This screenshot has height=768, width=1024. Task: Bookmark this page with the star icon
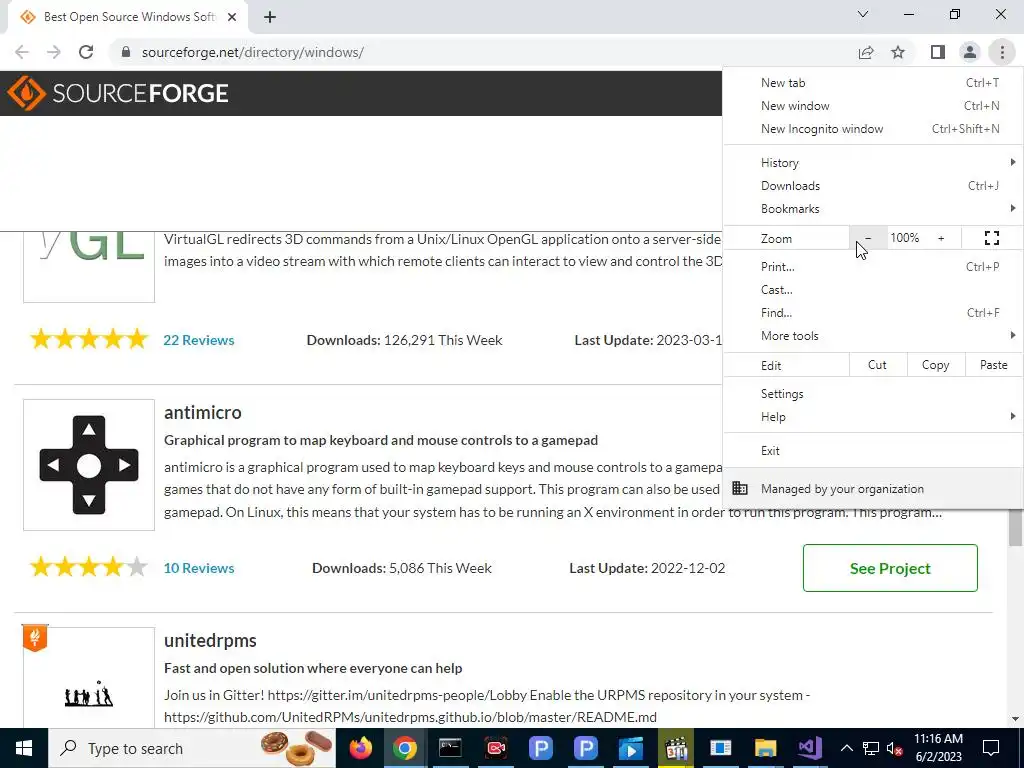pyautogui.click(x=898, y=52)
